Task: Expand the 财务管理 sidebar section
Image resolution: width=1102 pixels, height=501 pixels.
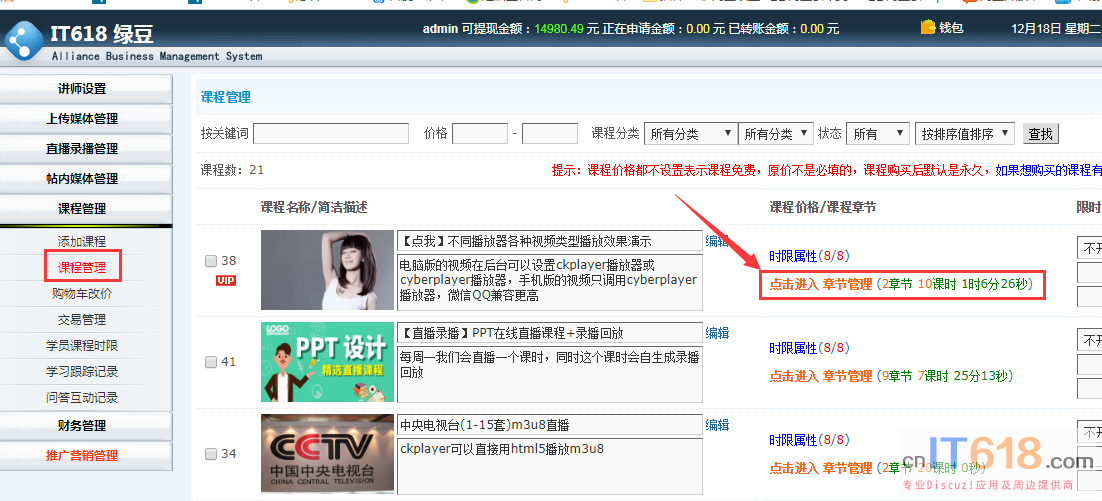Action: pos(82,426)
